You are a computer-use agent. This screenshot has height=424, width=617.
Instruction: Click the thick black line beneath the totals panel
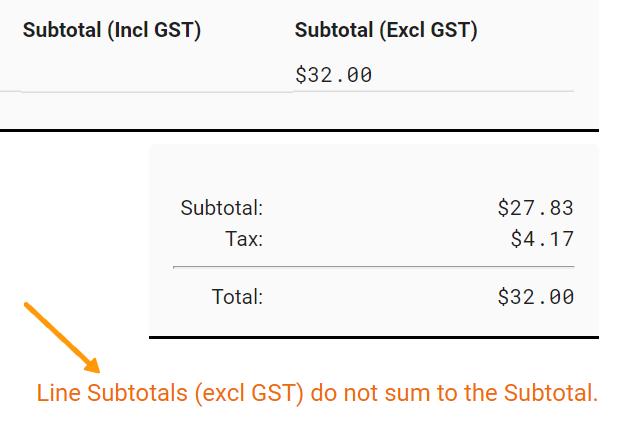click(x=373, y=338)
